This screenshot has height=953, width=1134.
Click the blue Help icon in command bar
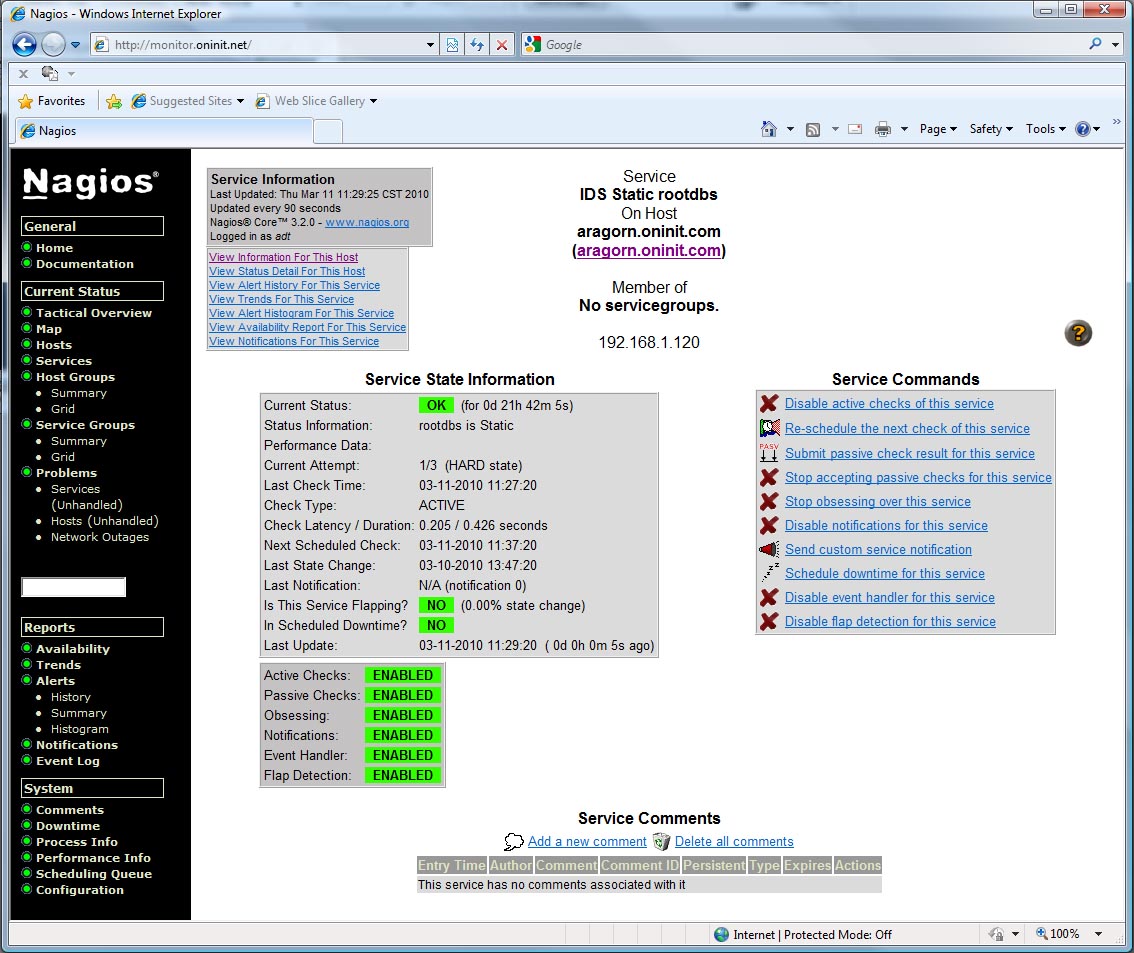click(1083, 129)
